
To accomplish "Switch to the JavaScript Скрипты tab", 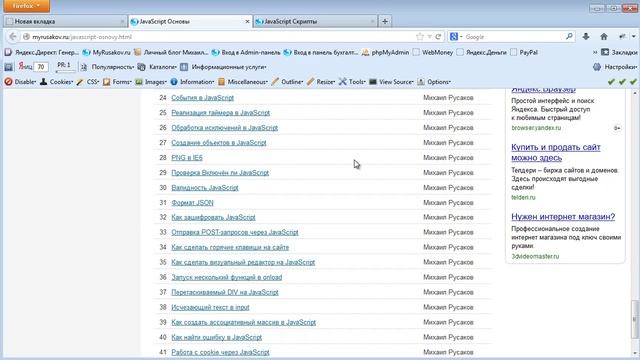I will point(315,21).
